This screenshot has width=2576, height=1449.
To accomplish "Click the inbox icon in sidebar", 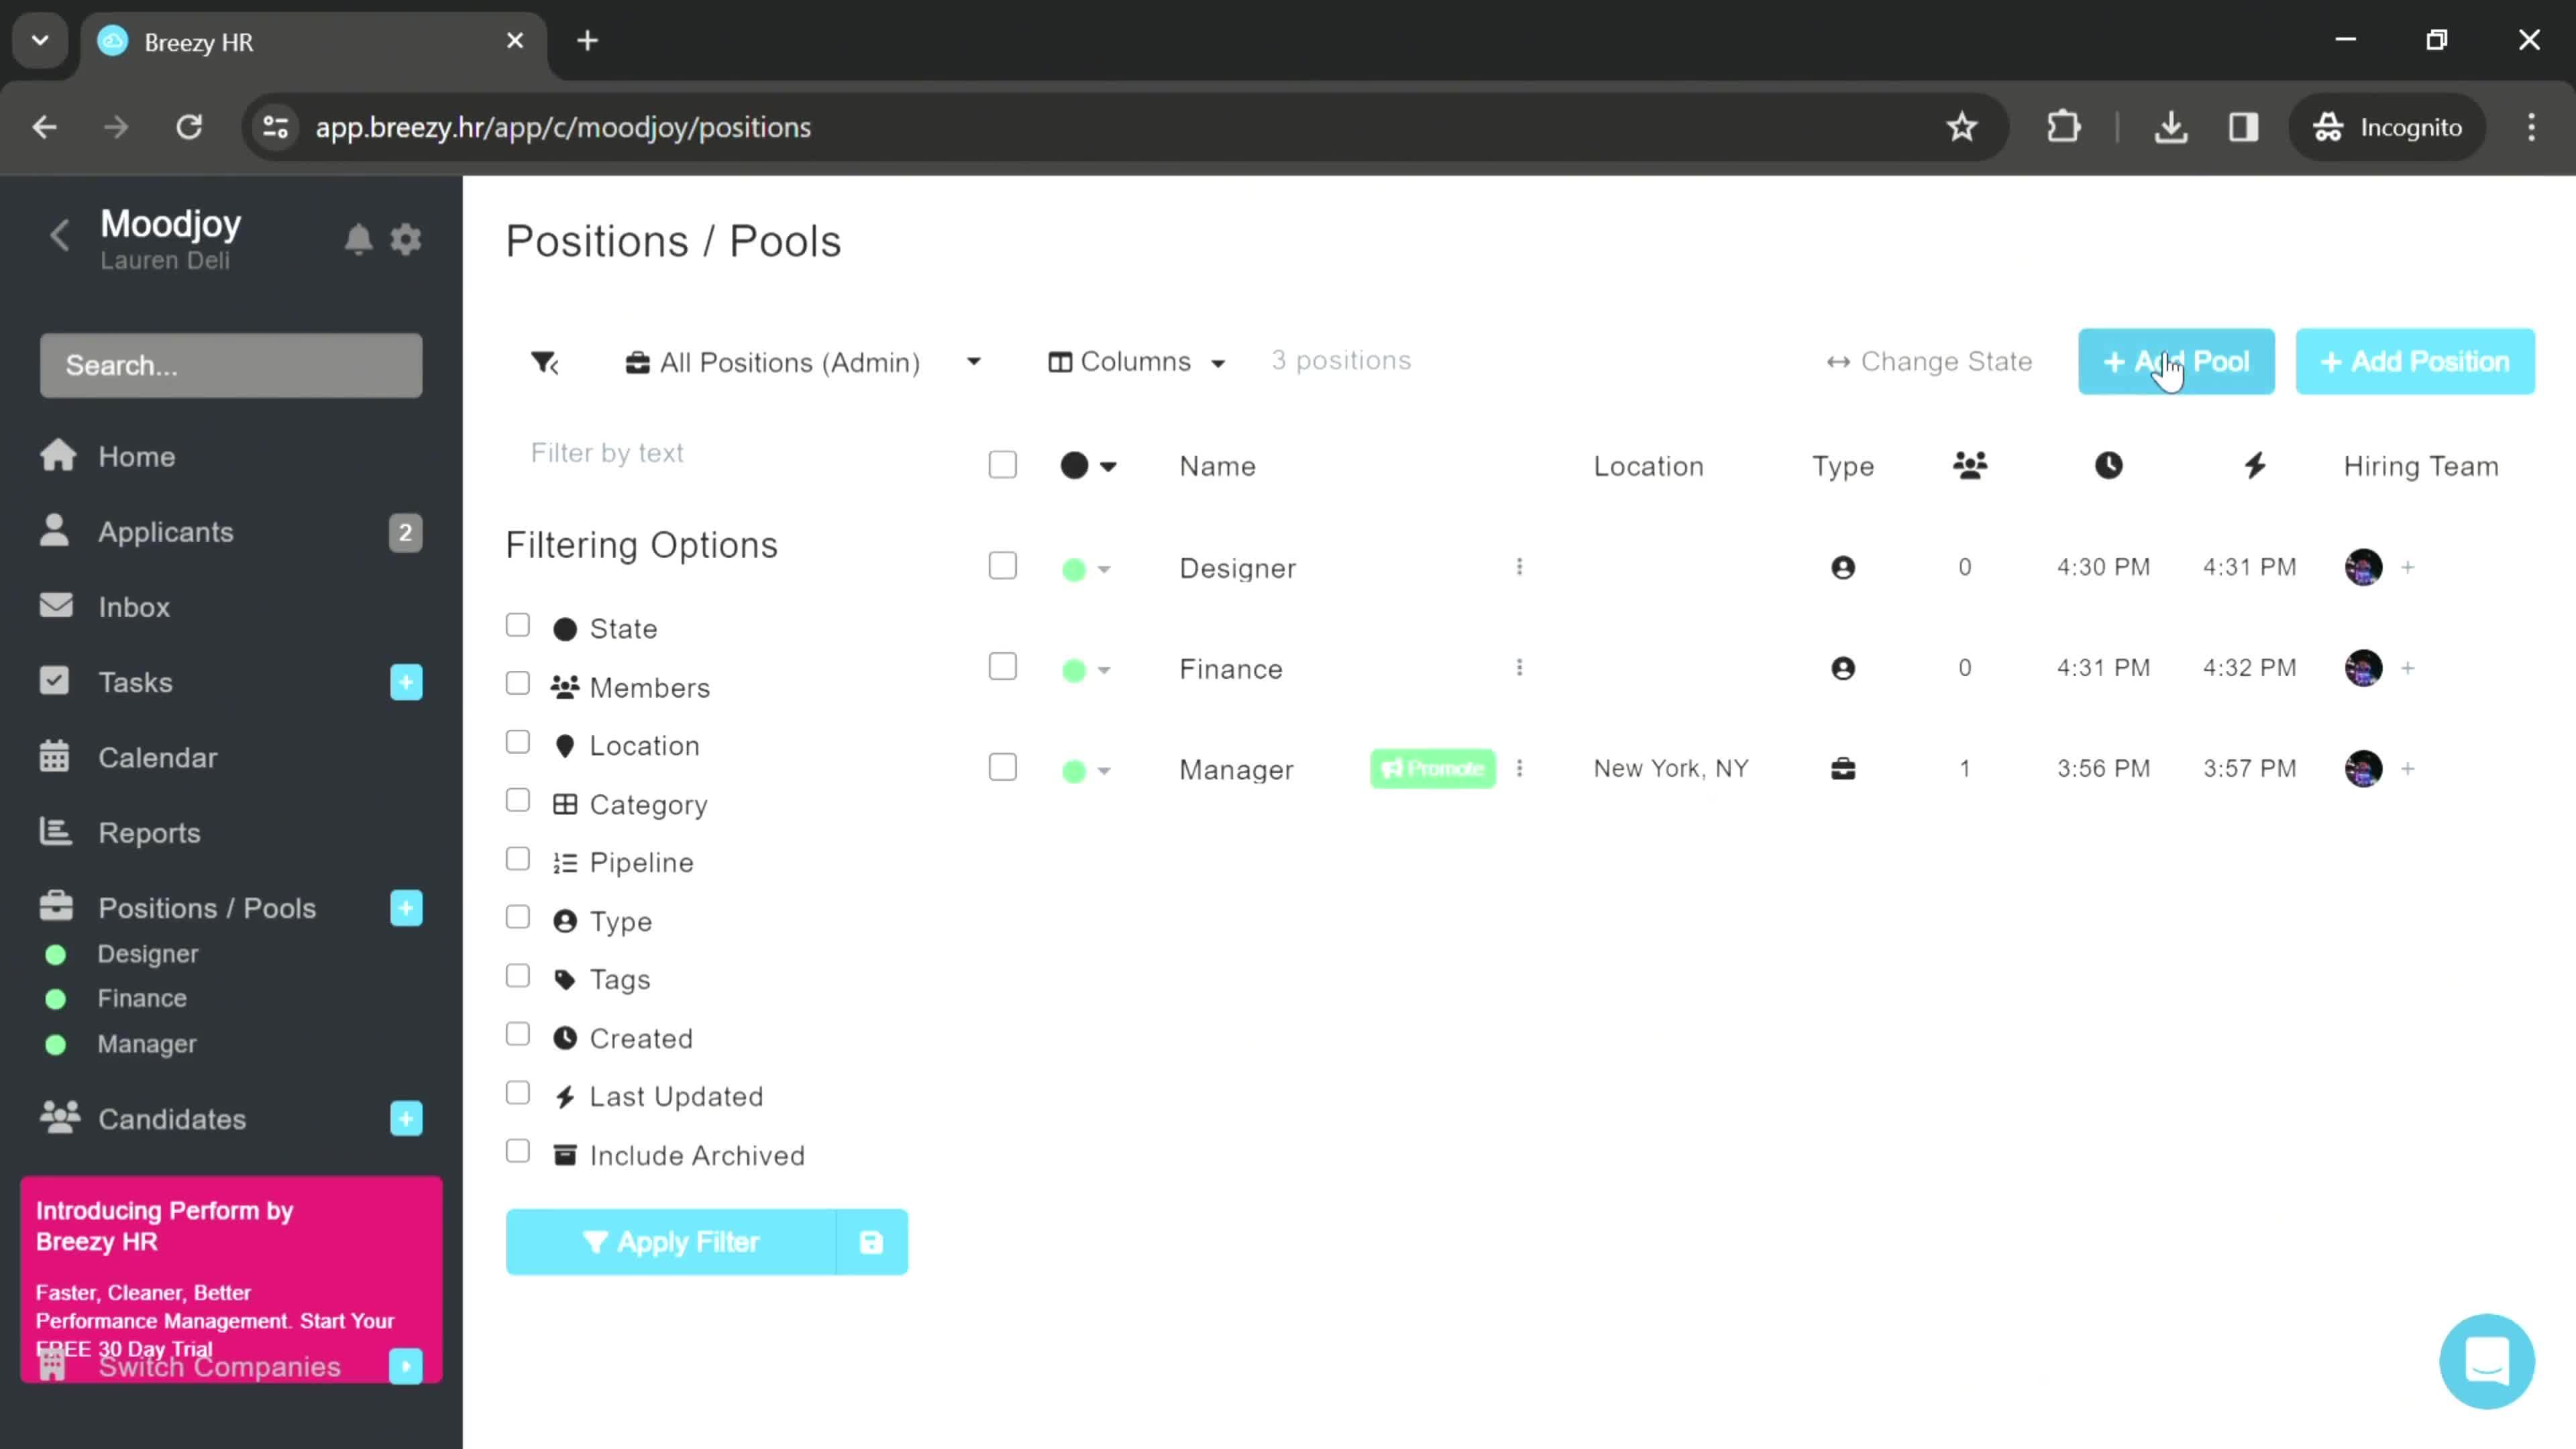I will pos(55,607).
